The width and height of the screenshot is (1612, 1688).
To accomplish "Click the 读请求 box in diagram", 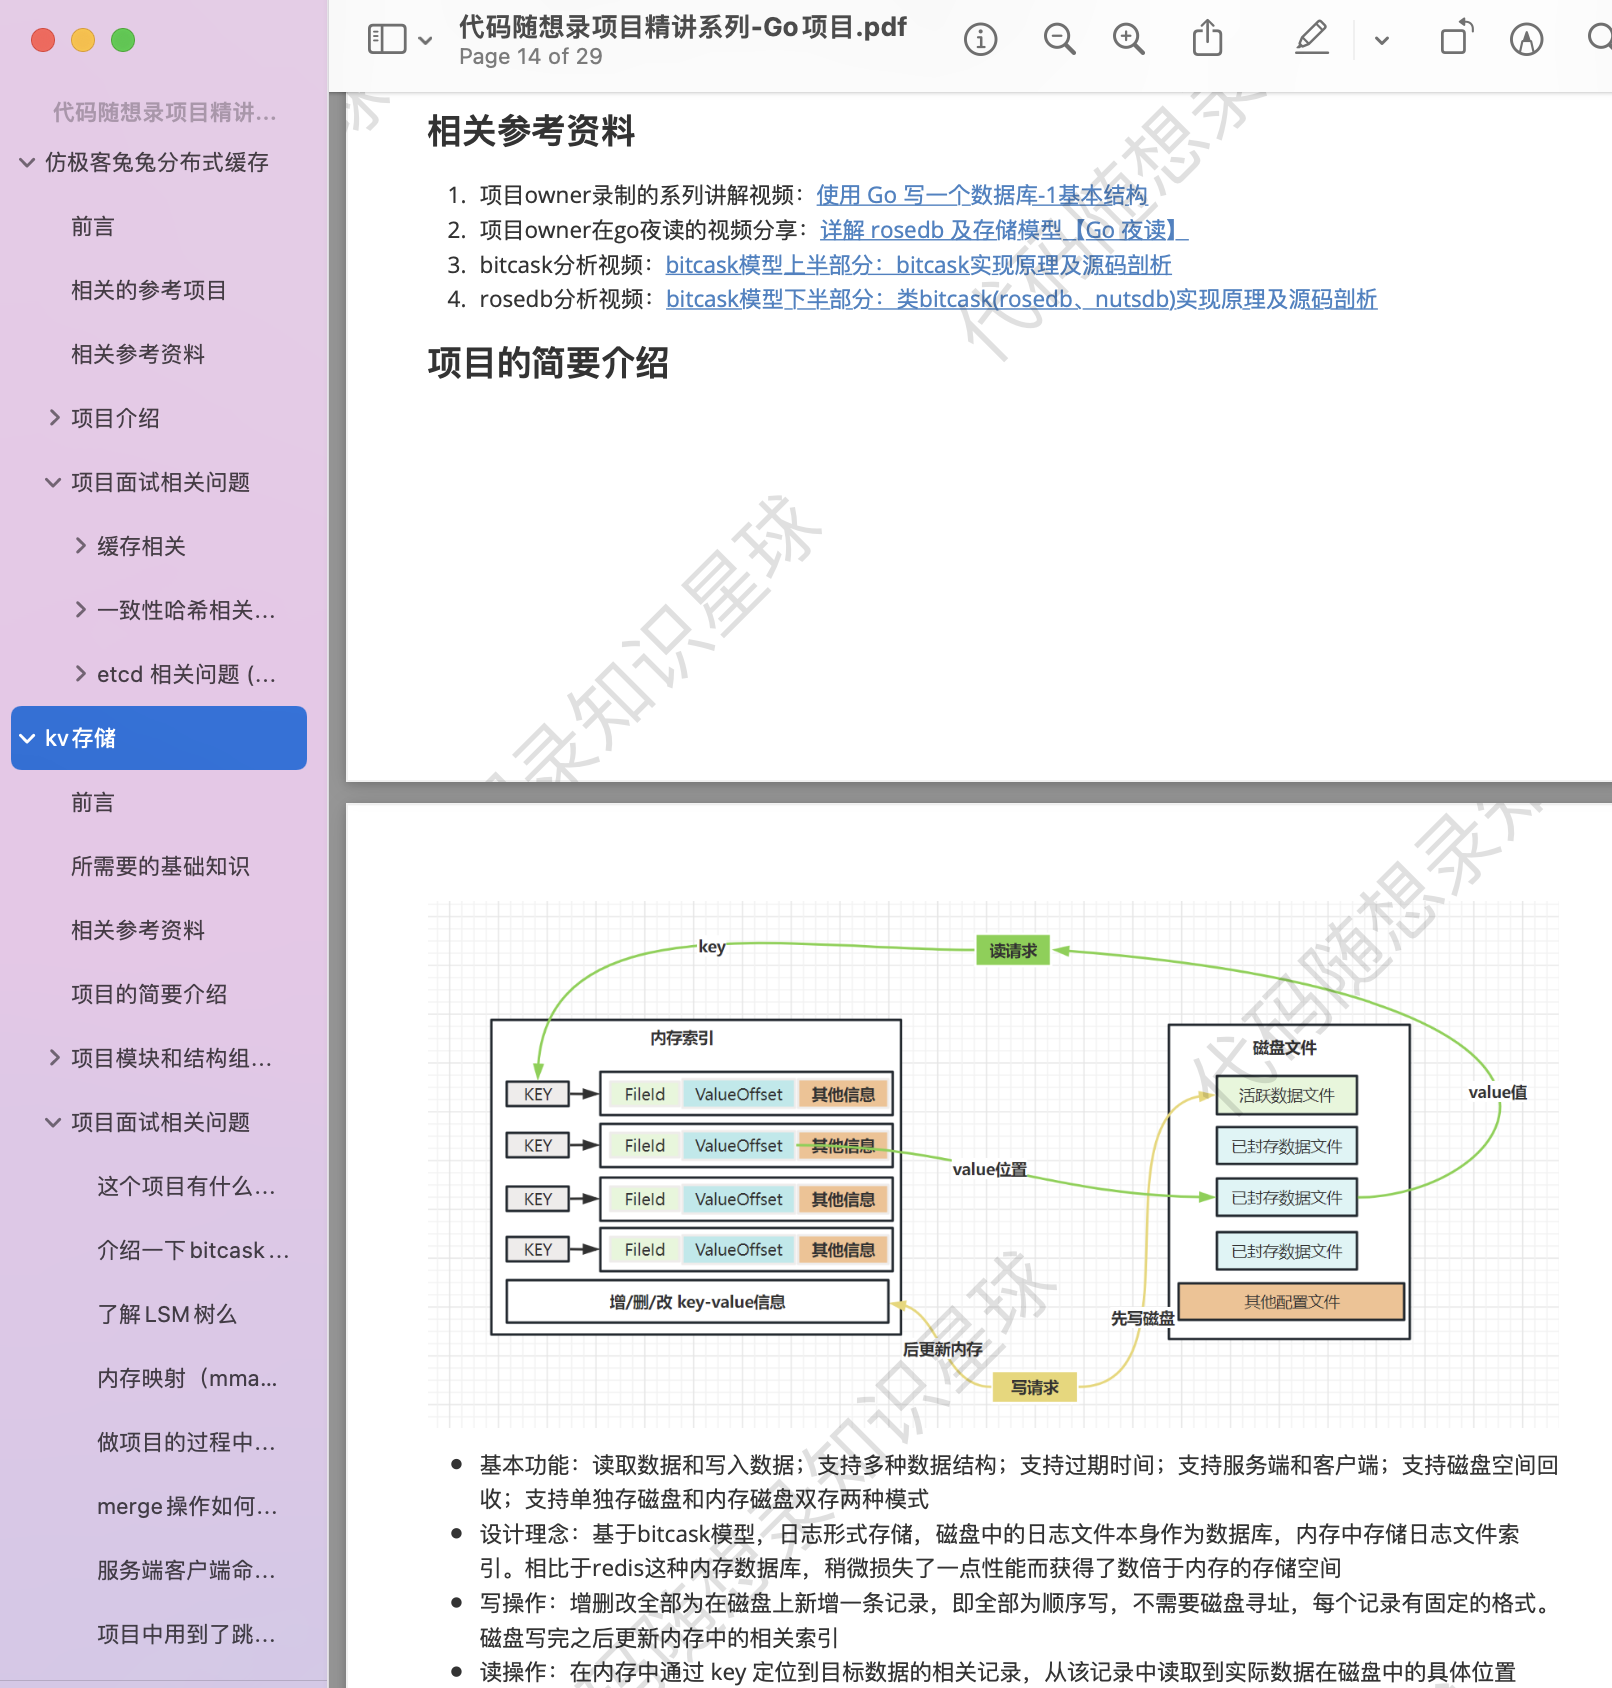I will pos(1012,950).
